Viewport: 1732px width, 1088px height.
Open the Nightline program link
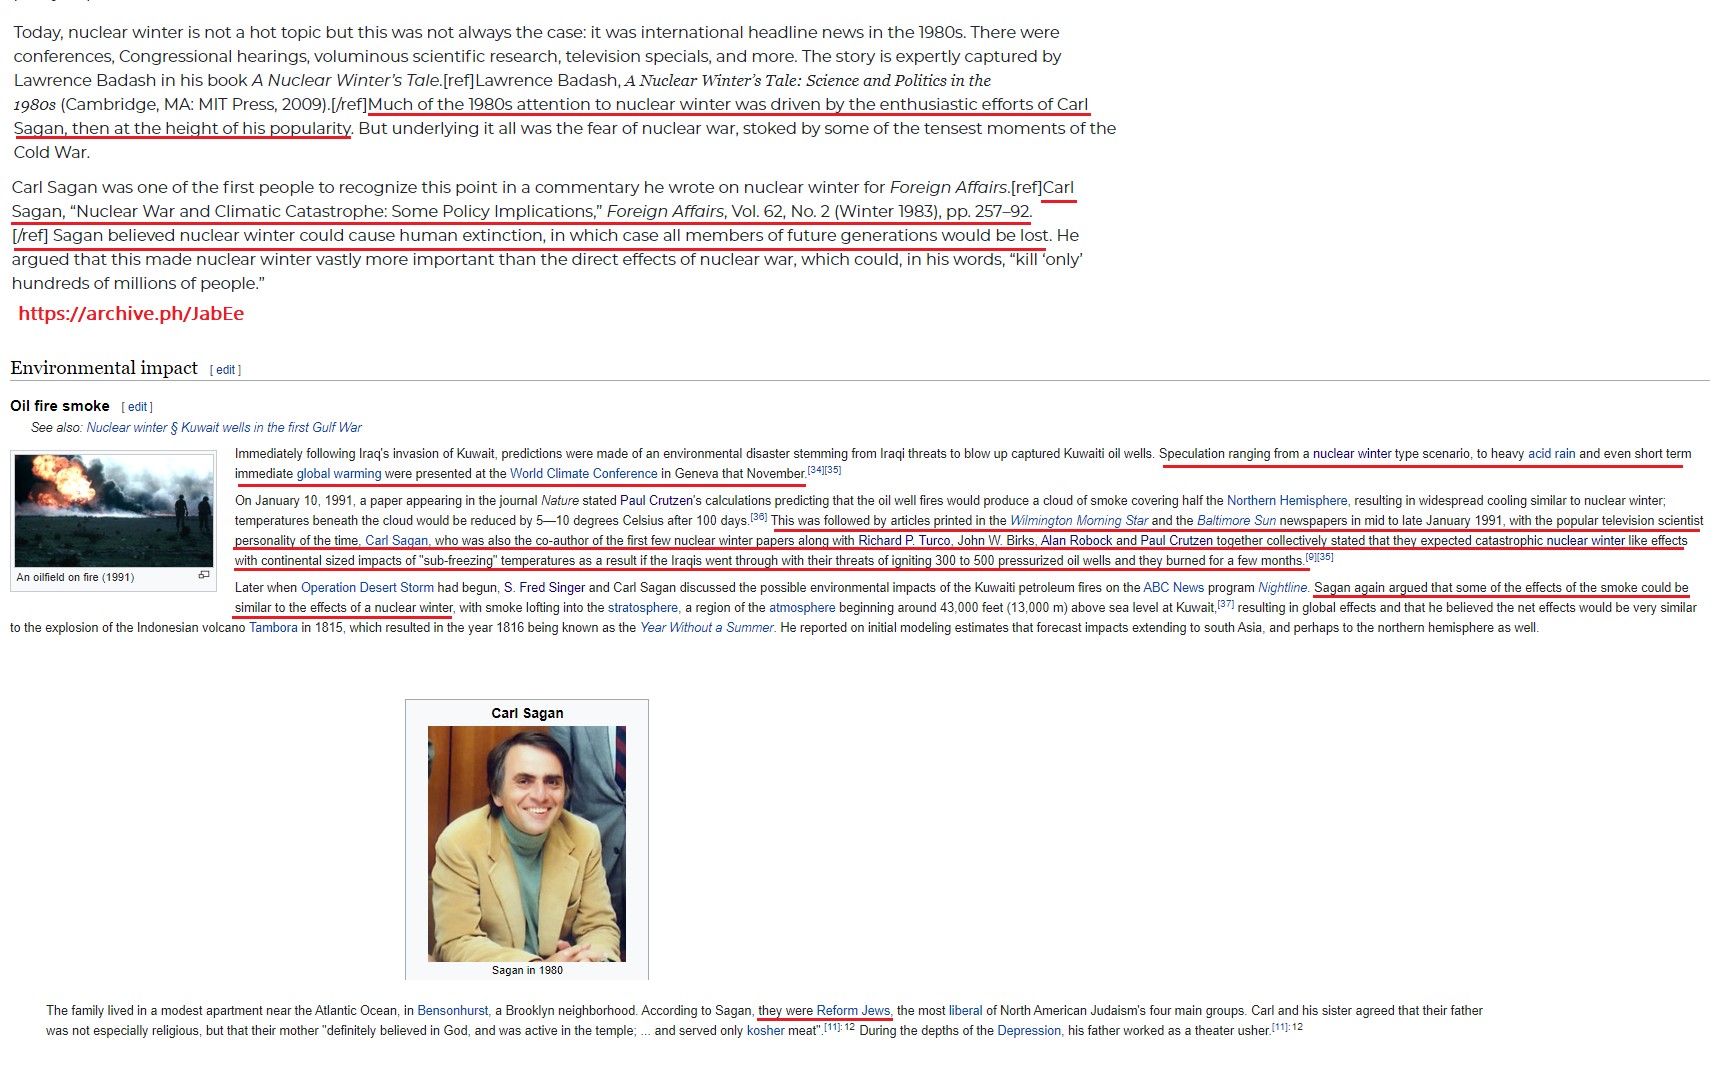(x=1283, y=588)
